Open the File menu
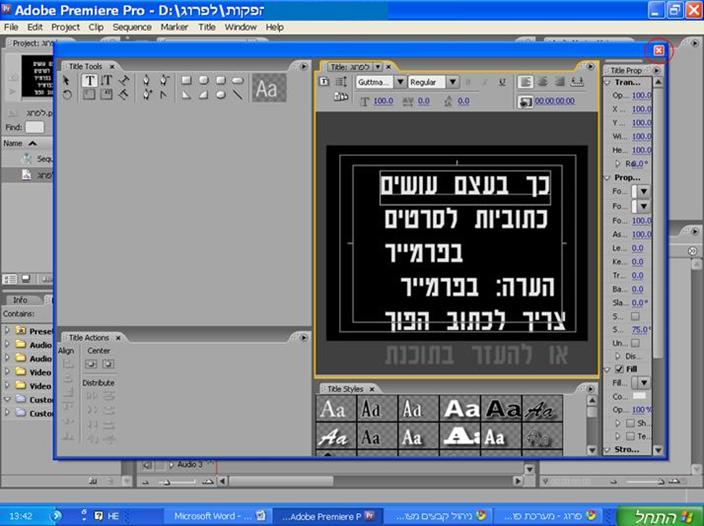 click(11, 27)
